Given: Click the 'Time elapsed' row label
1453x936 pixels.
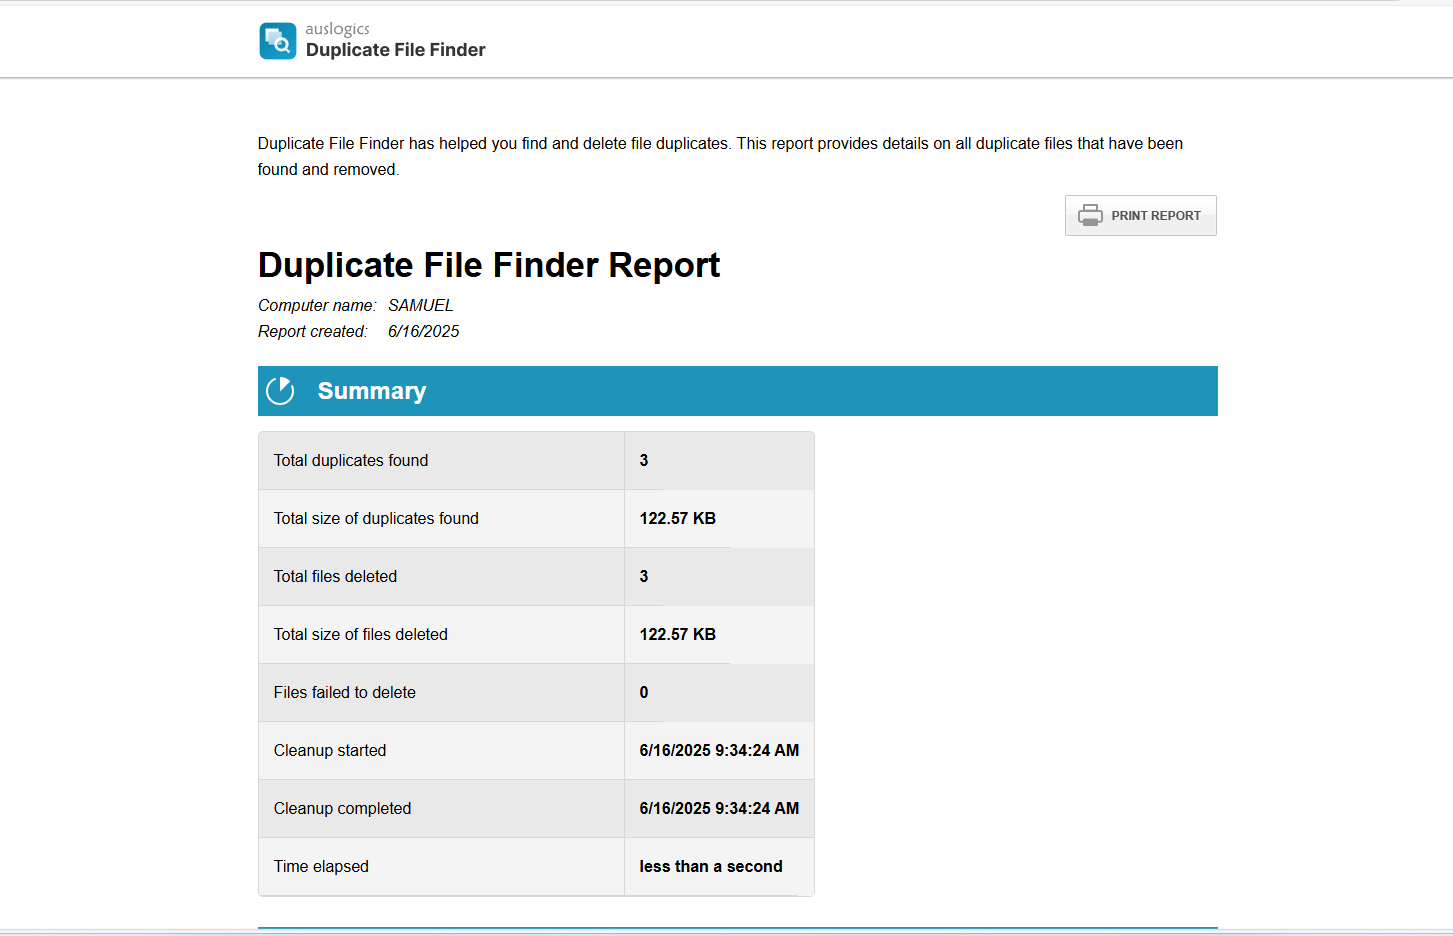Looking at the screenshot, I should [x=321, y=866].
